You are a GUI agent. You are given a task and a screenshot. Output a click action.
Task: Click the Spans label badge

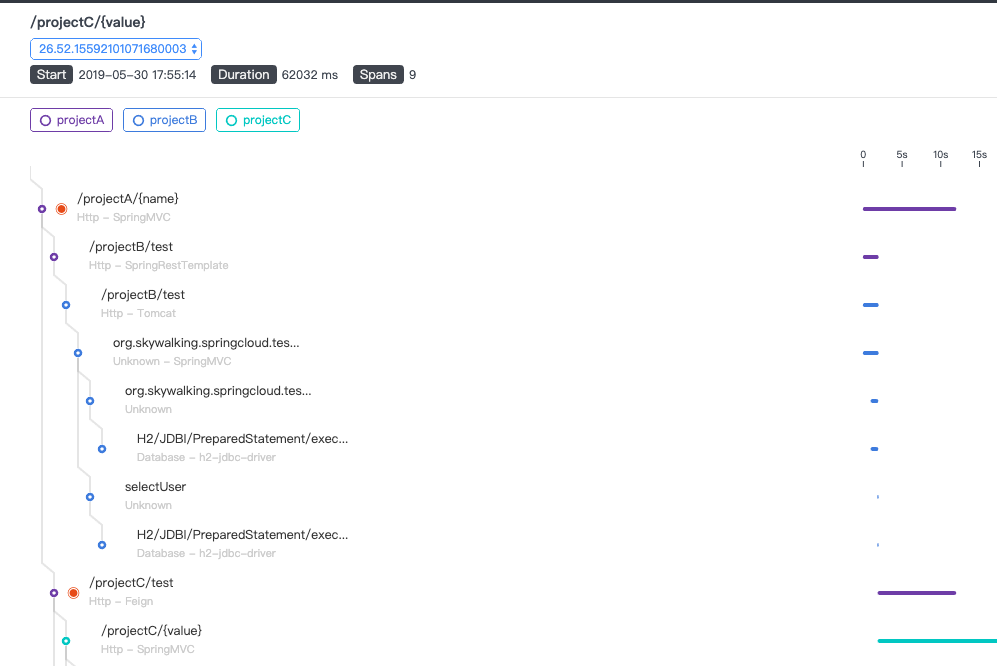(378, 75)
